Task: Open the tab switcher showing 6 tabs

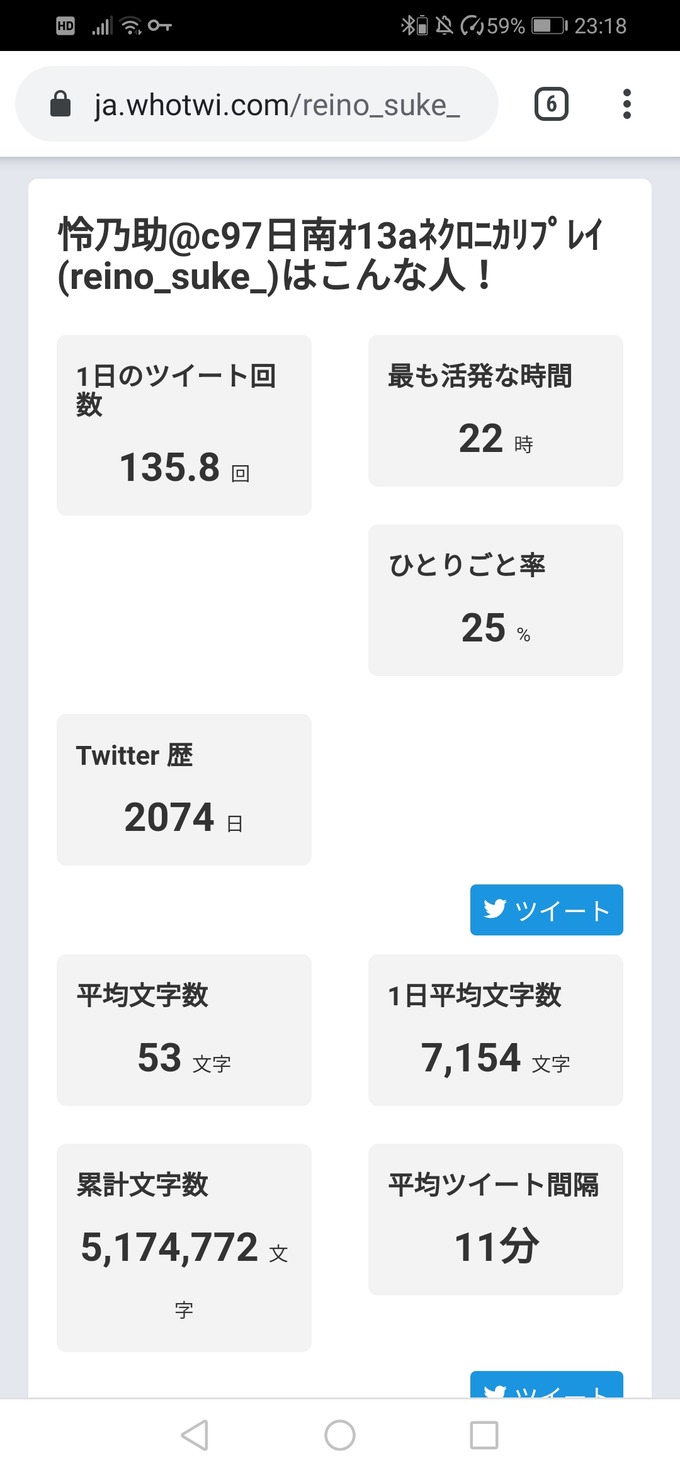Action: (551, 104)
